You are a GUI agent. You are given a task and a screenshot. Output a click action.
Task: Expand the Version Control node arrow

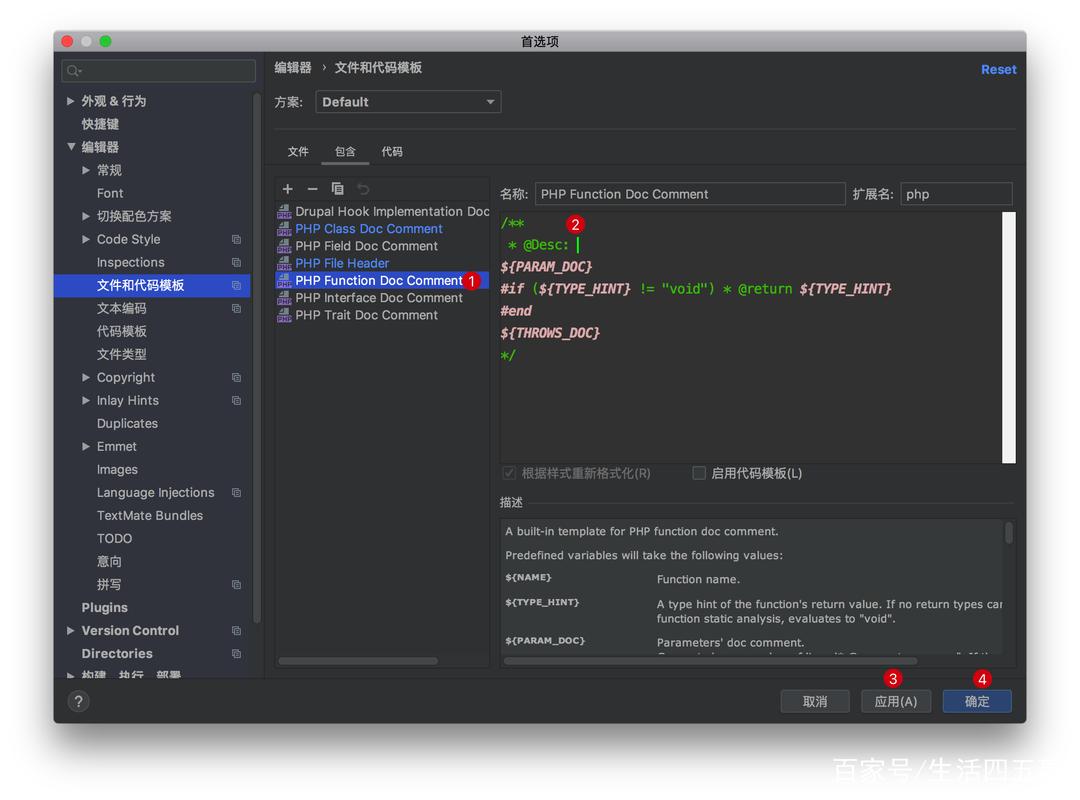point(70,630)
